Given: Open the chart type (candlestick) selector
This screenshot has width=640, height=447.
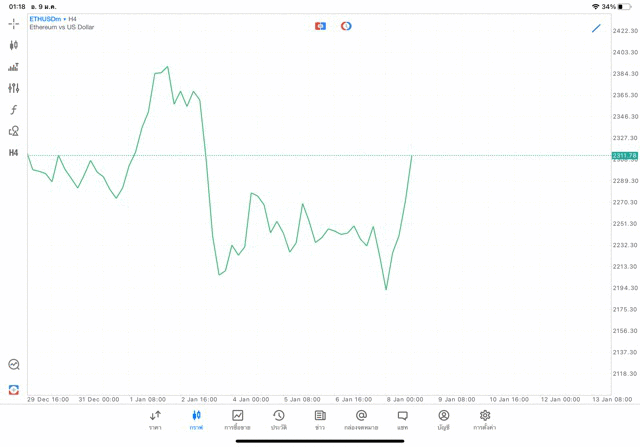Looking at the screenshot, I should pyautogui.click(x=14, y=45).
